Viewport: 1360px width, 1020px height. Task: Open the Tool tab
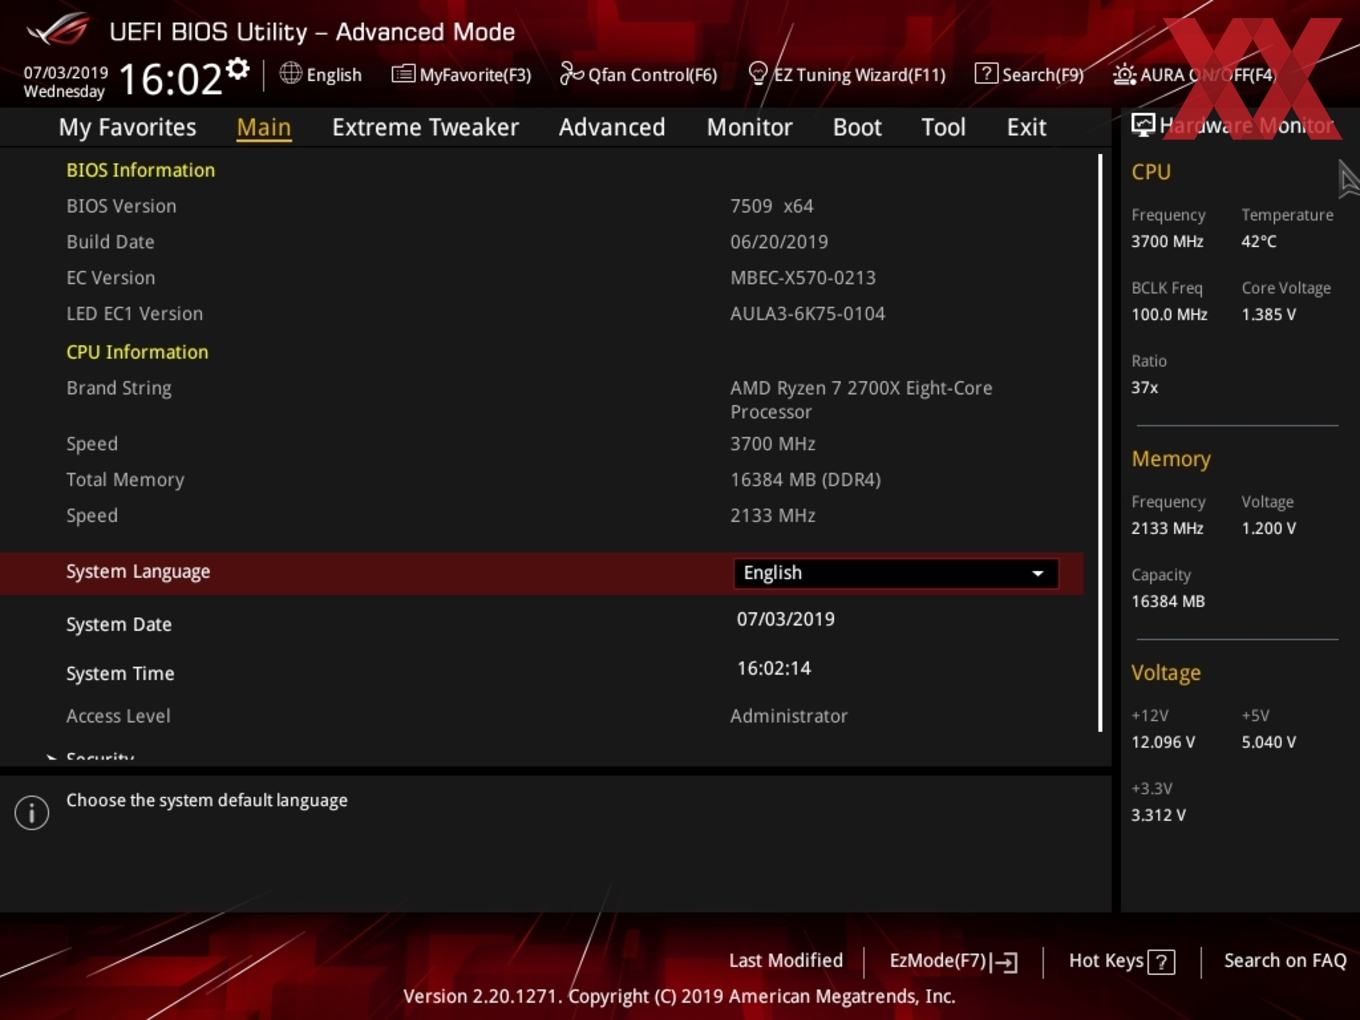(x=943, y=127)
